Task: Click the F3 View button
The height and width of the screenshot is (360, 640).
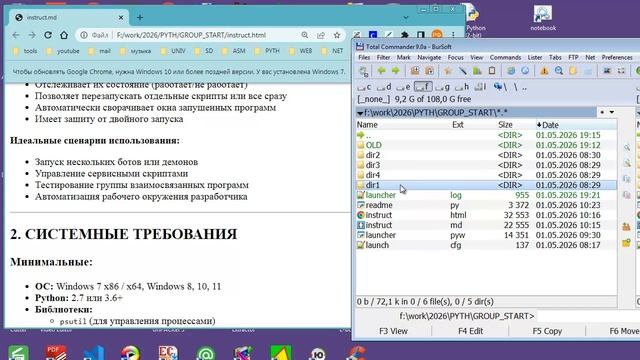Action: pos(393,331)
